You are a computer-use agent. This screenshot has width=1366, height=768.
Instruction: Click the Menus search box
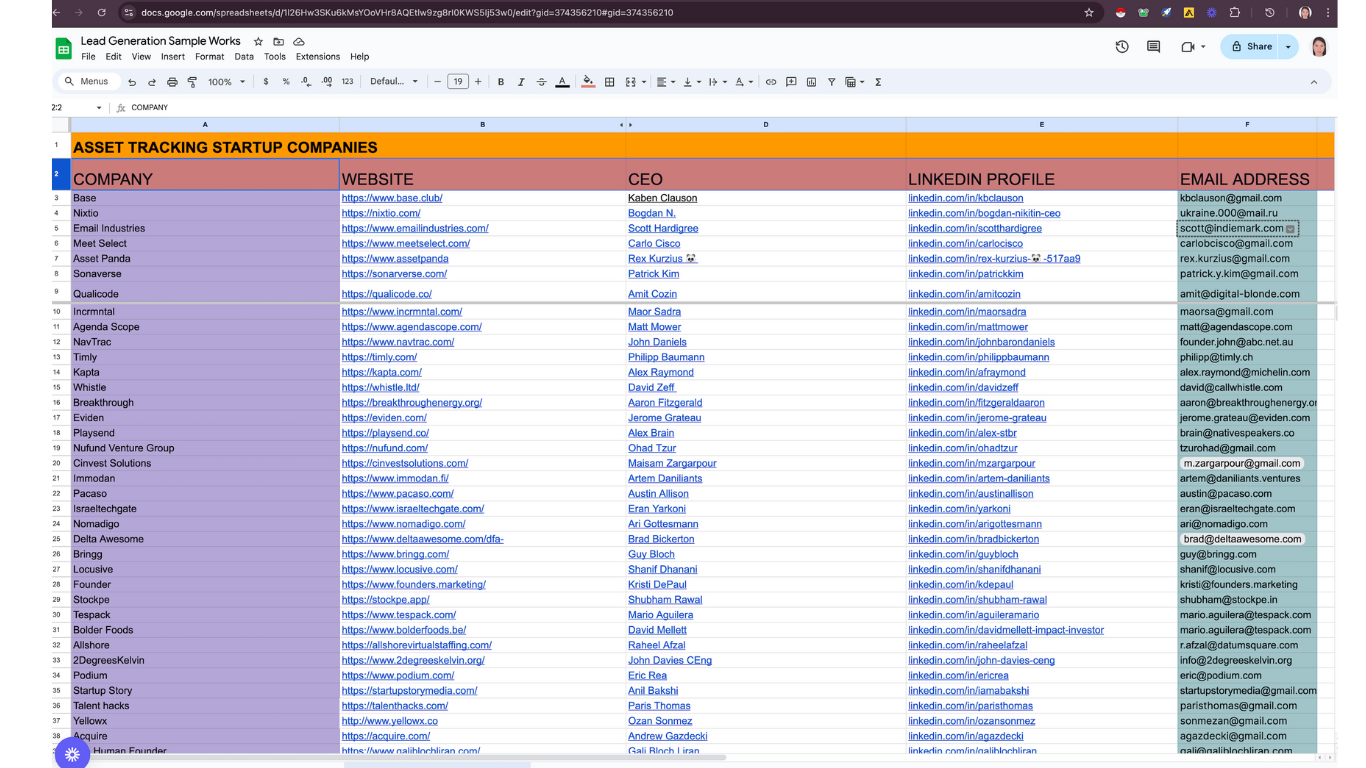(87, 82)
